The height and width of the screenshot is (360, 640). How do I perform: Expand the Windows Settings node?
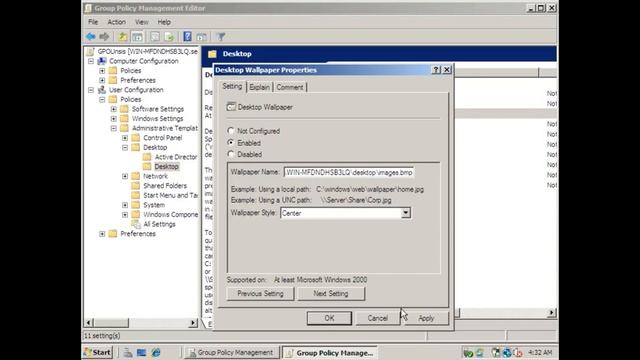[x=114, y=119]
